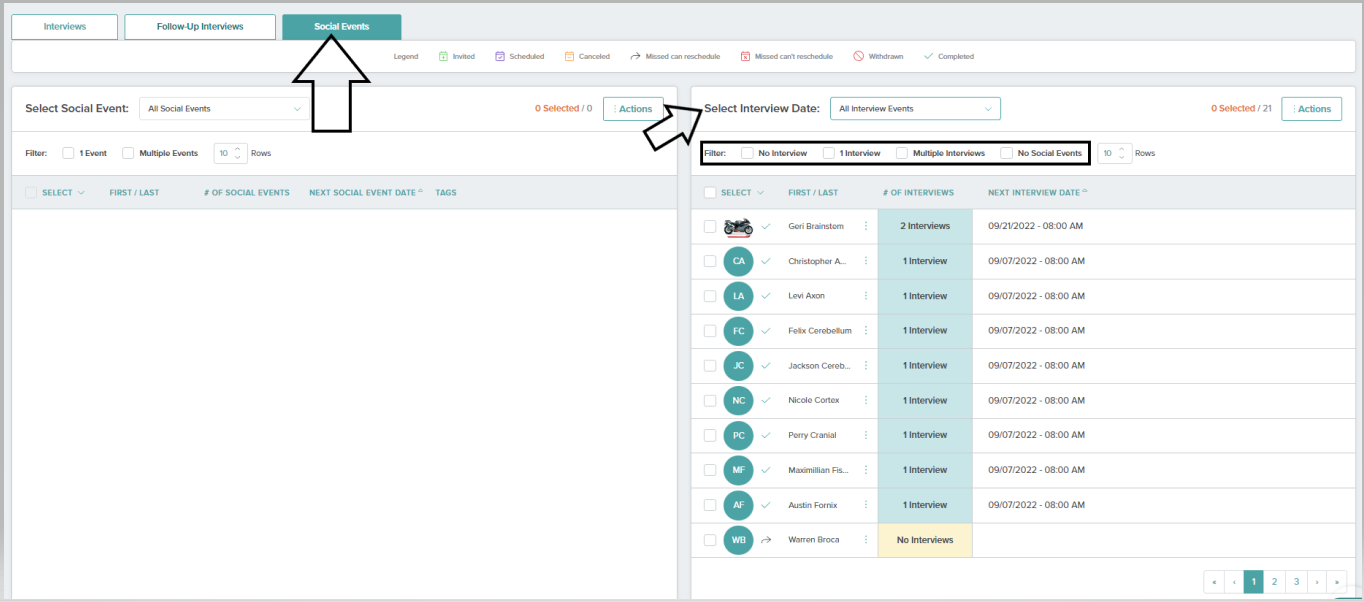The width and height of the screenshot is (1364, 602).
Task: Open Felix Cerebellum's name
Action: coord(820,331)
